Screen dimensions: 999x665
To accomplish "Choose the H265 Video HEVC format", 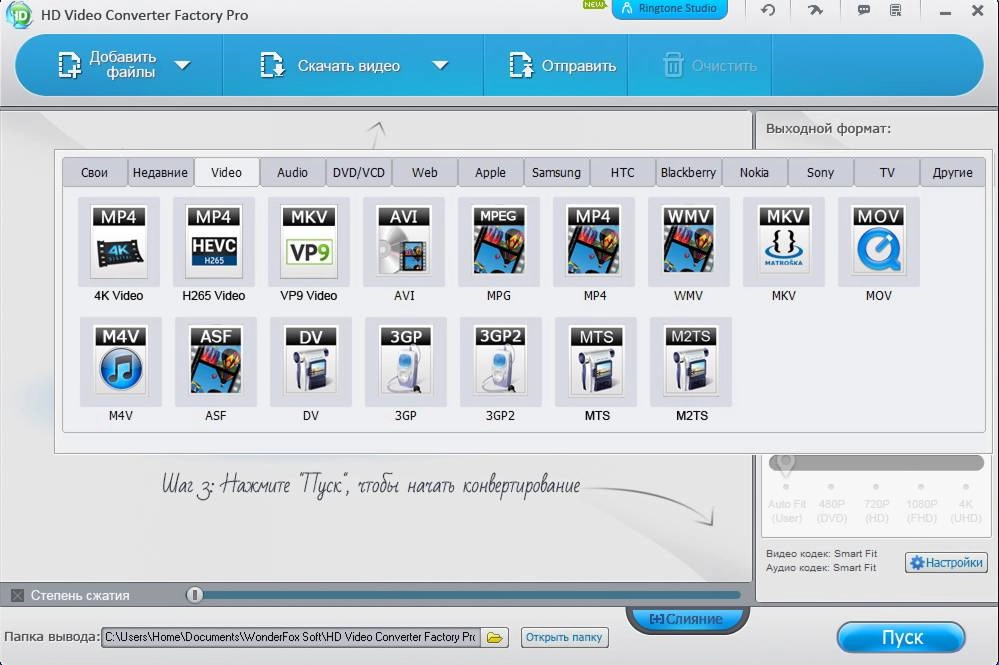I will pyautogui.click(x=213, y=242).
